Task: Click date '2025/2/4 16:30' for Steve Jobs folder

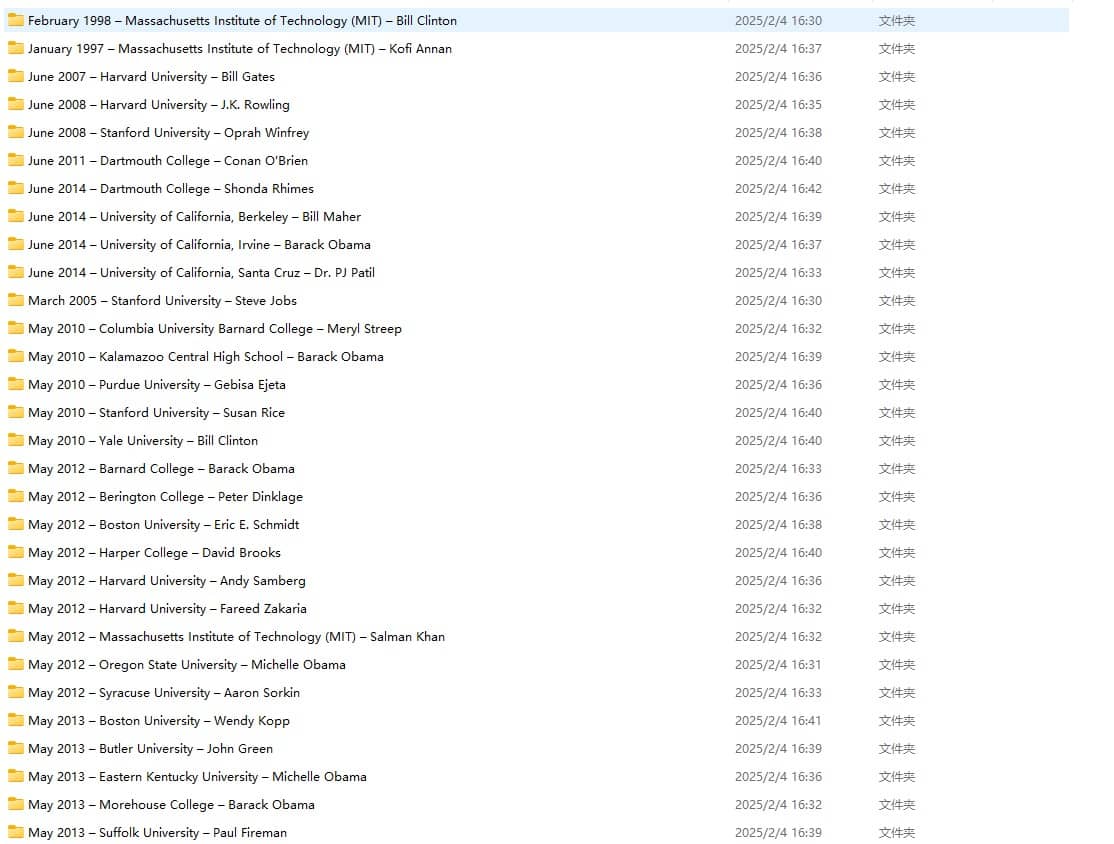Action: point(778,301)
